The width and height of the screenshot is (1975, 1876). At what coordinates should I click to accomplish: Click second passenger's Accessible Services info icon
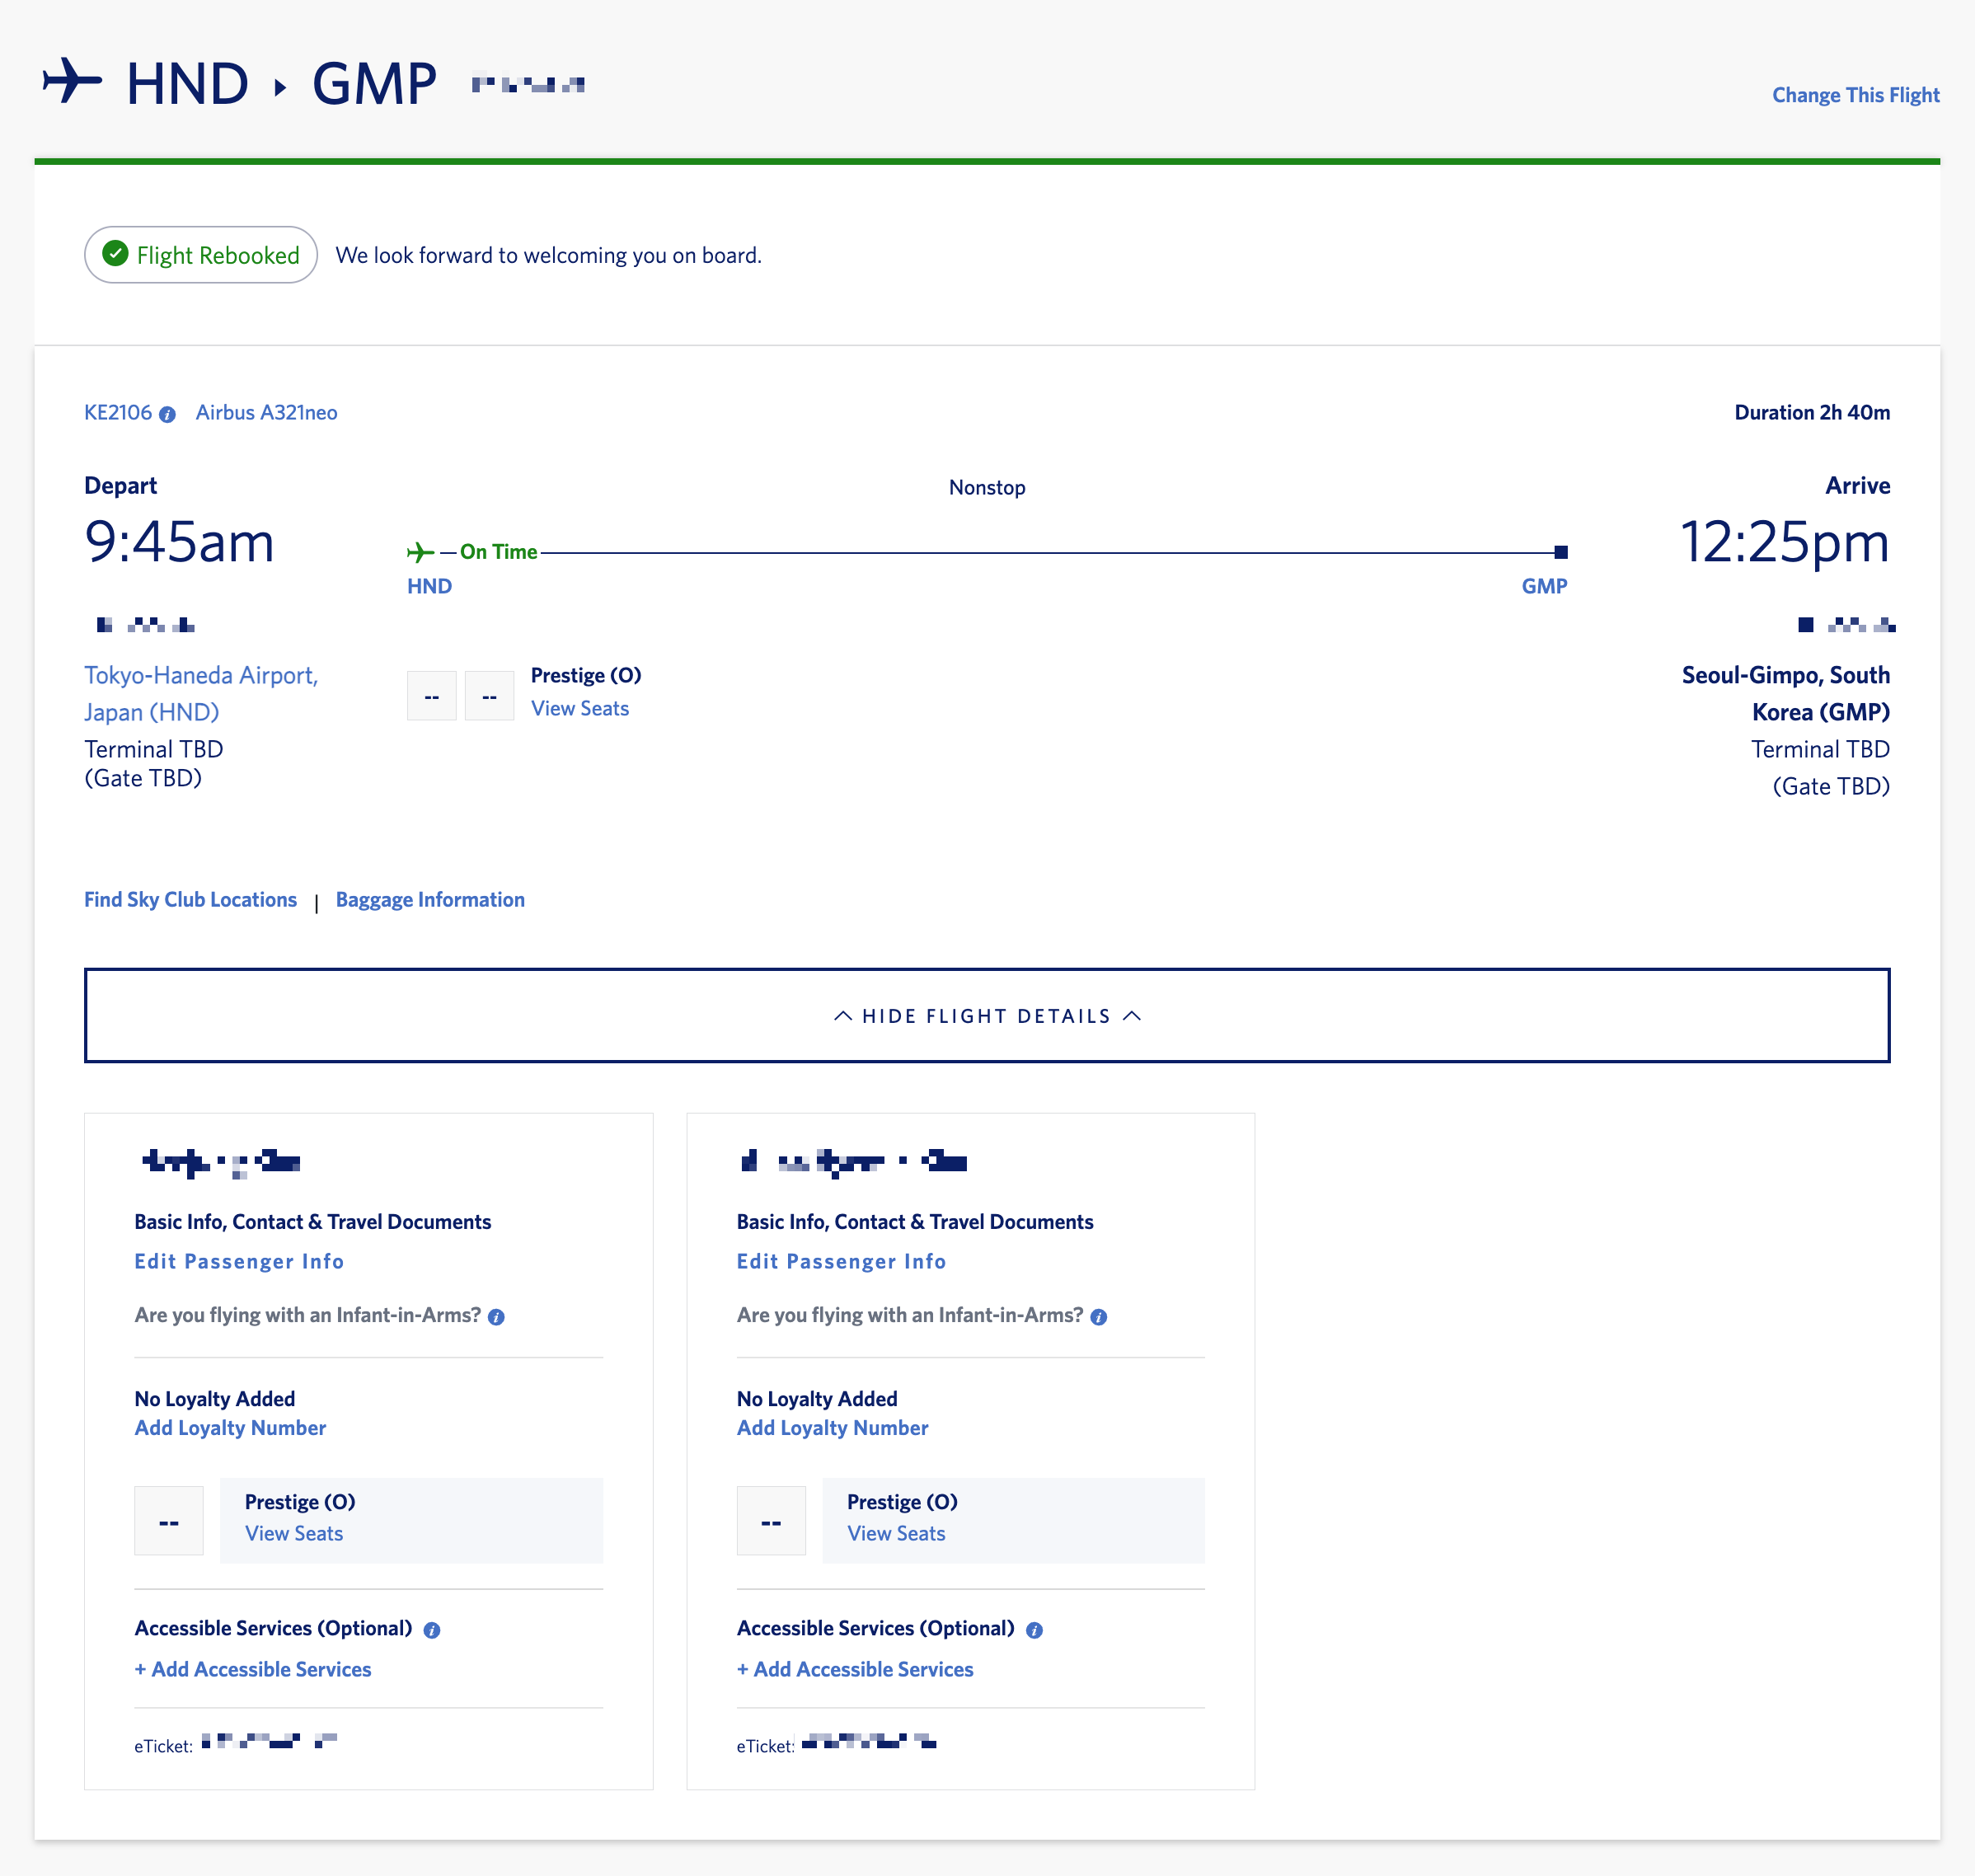click(x=1034, y=1630)
